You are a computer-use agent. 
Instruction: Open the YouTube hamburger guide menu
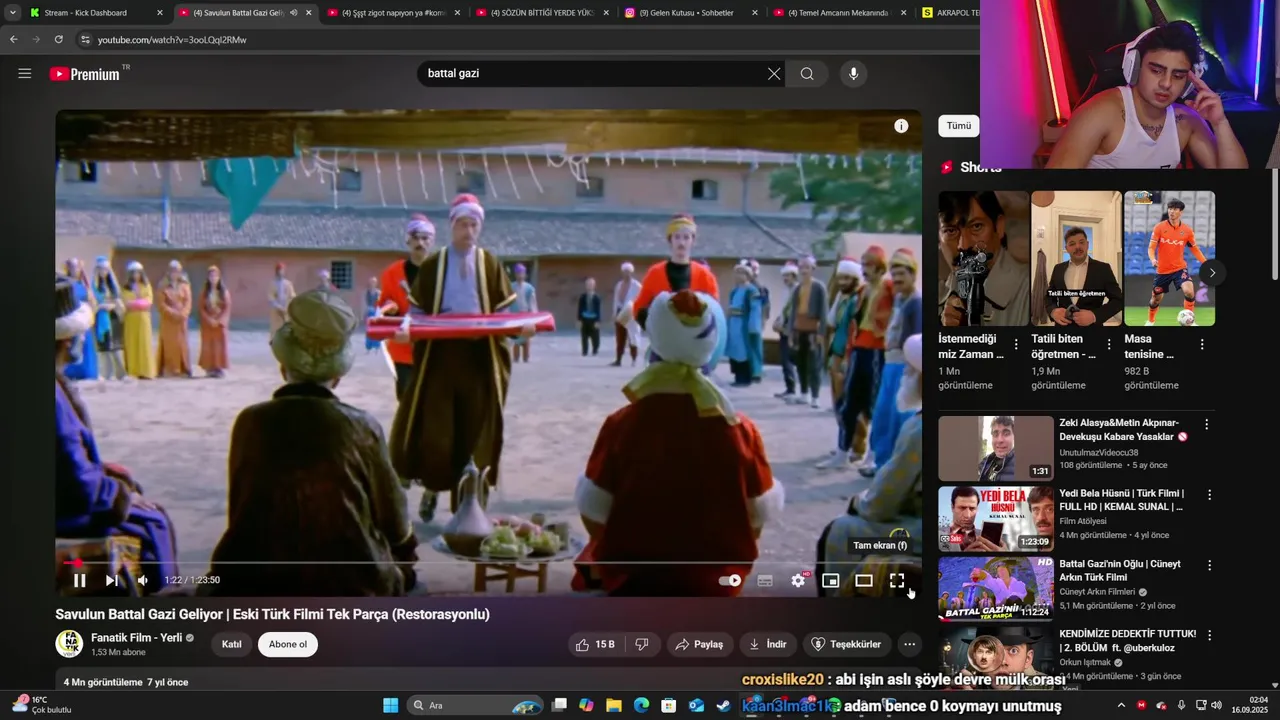coord(25,73)
